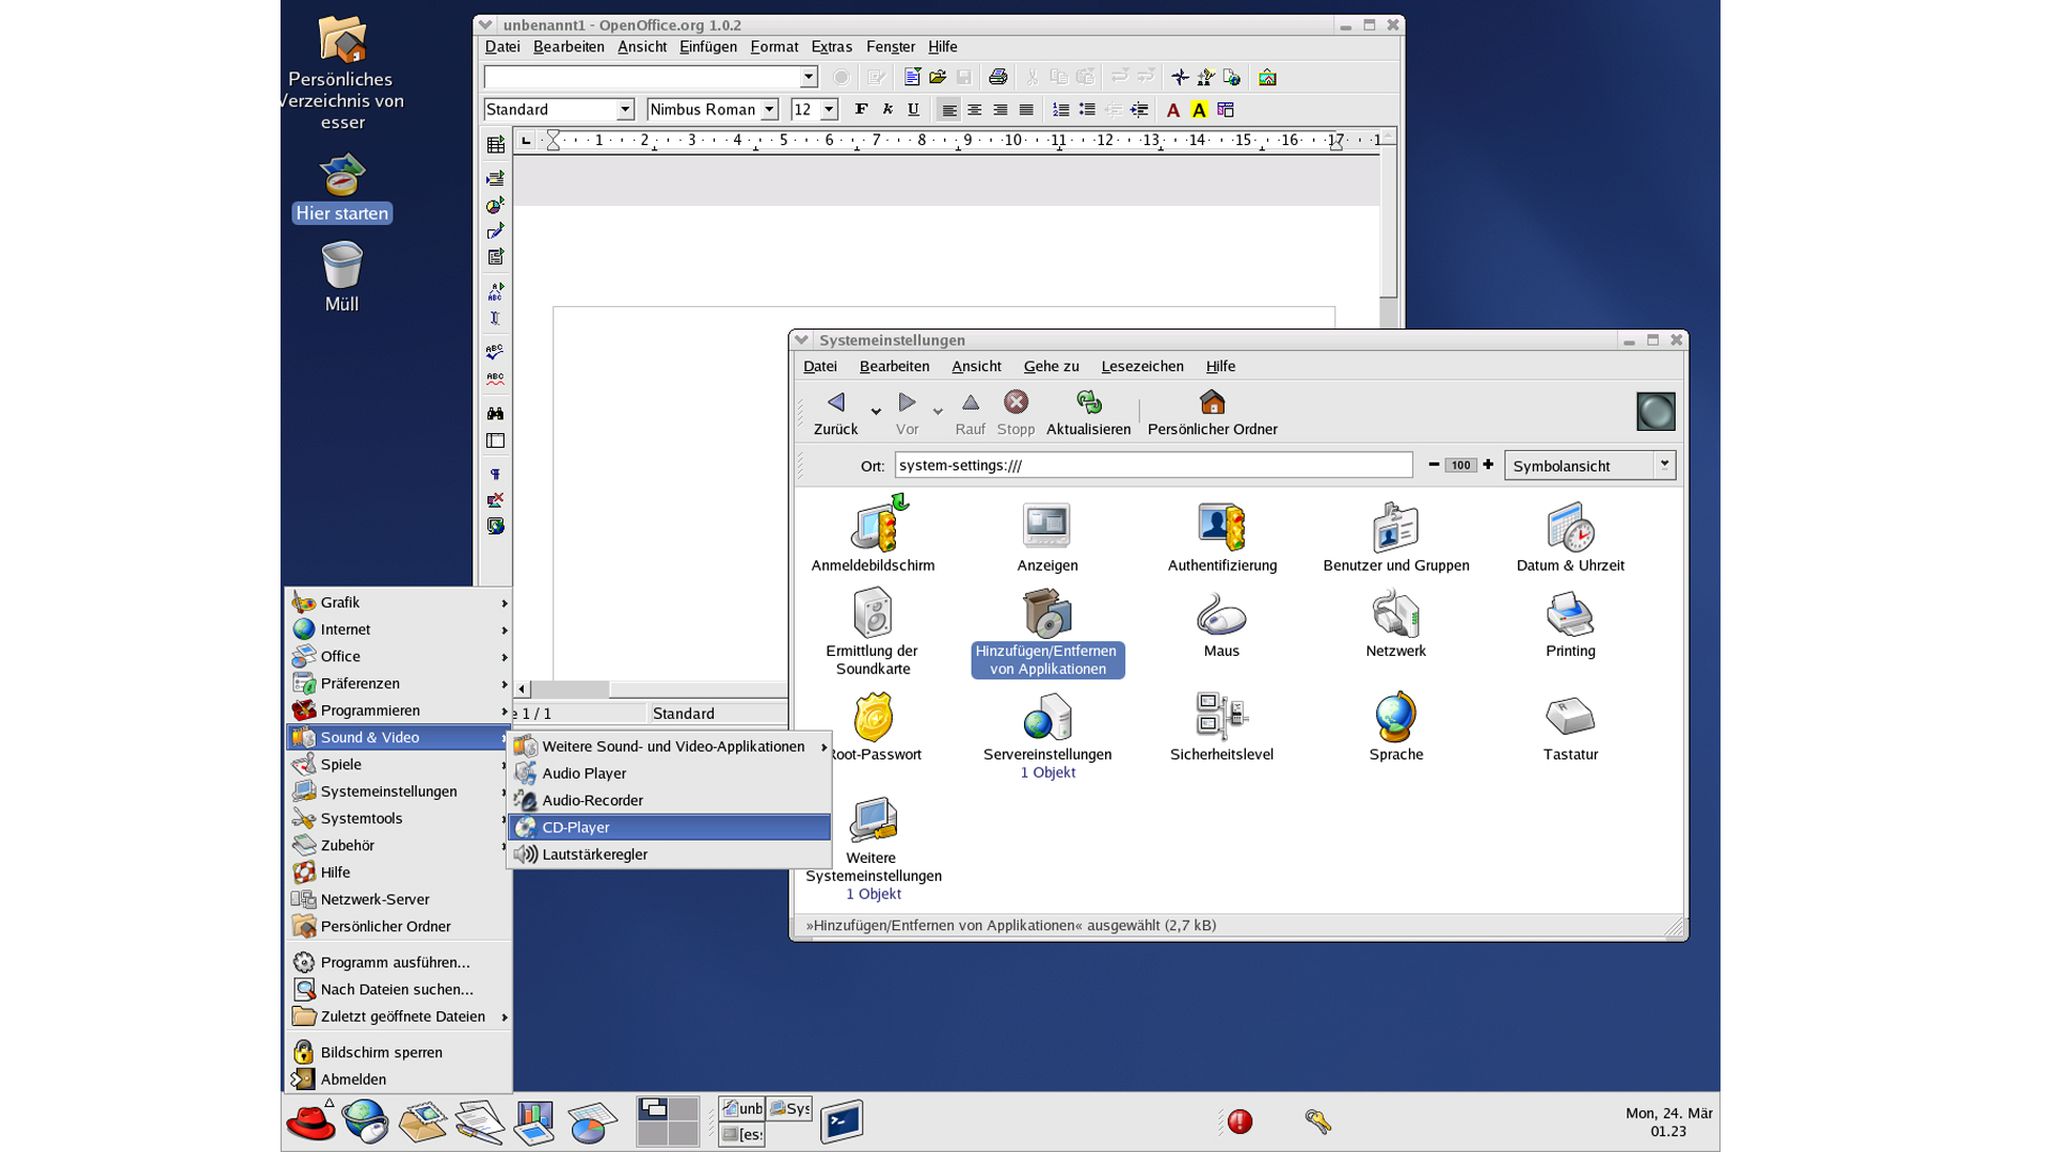Open the Nimbus Roman font dropdown
2048x1152 pixels.
pyautogui.click(x=768, y=109)
